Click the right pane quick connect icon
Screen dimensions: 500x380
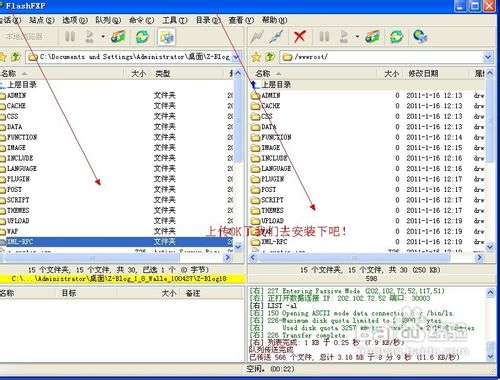click(277, 36)
